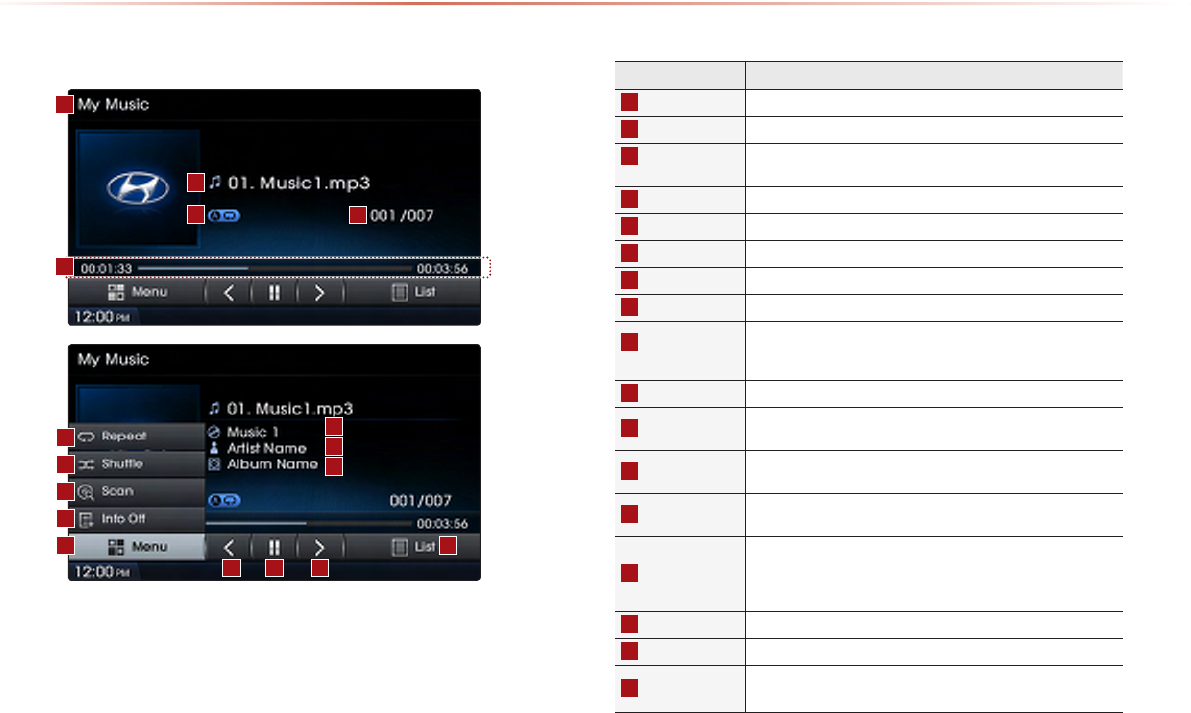Click the music note beside 01. Music1.mp3 above Music 1
1191x713 pixels.
(x=215, y=409)
